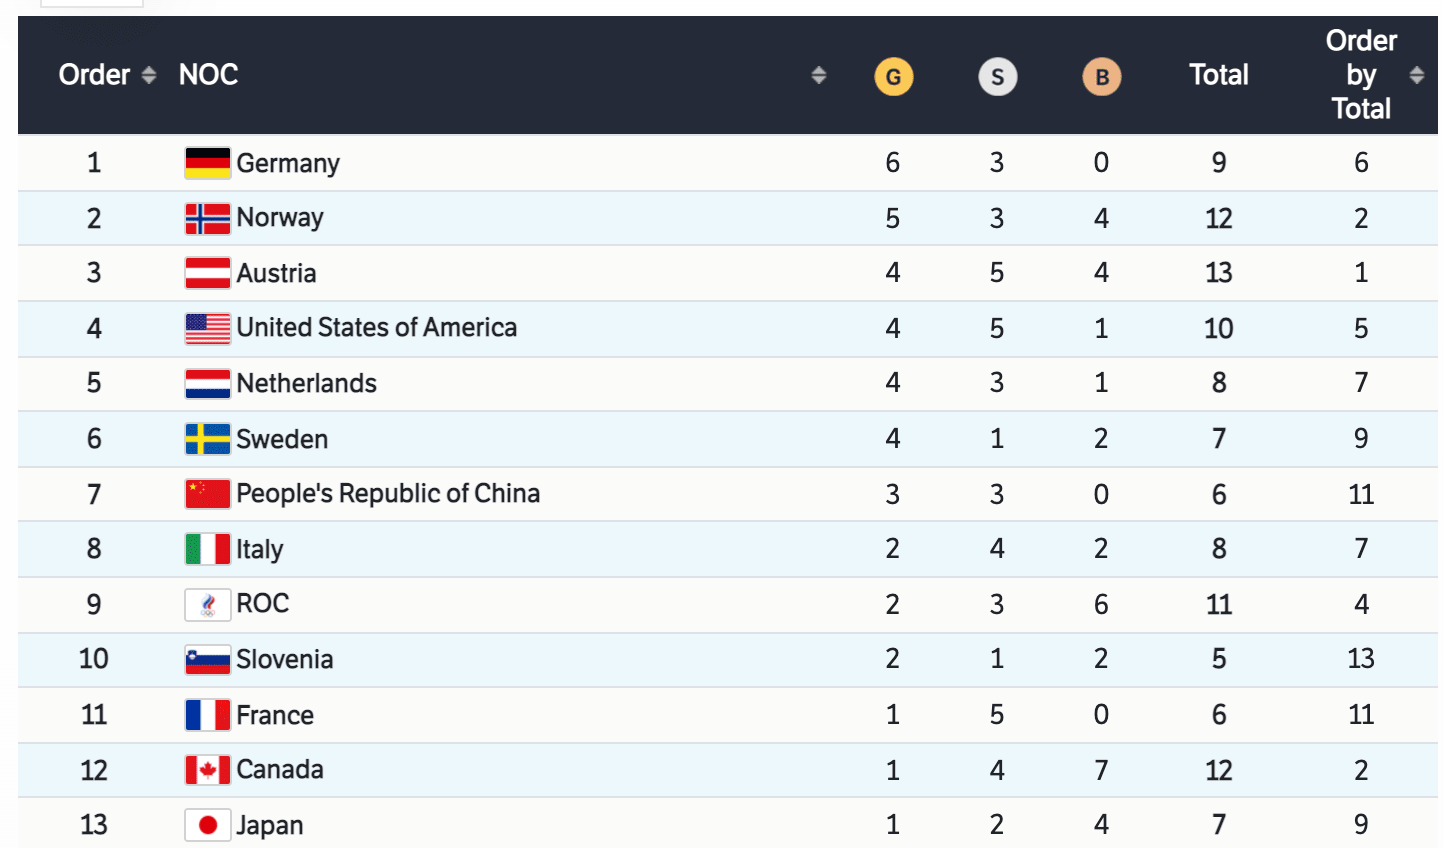The width and height of the screenshot is (1444, 848).
Task: Click the Norway flag icon
Action: [208, 218]
